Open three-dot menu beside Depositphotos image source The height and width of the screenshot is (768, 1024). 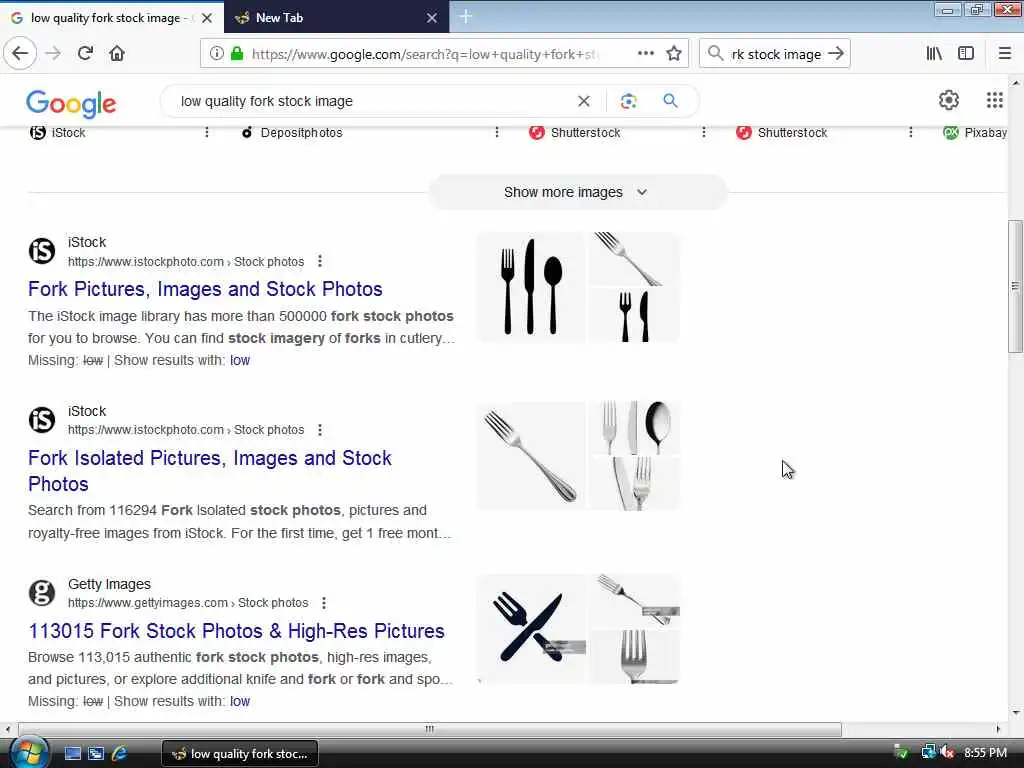pos(497,133)
